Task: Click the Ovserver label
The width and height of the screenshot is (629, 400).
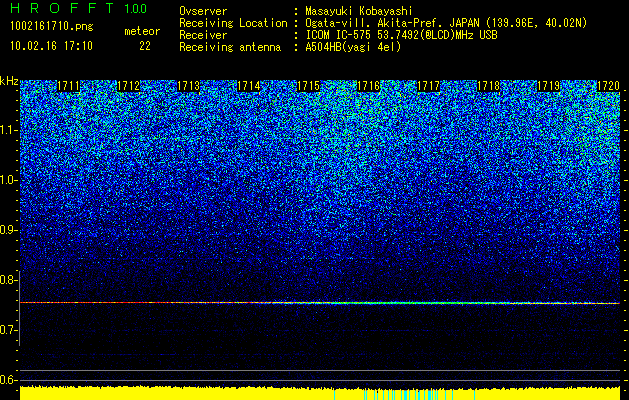Action: [x=203, y=11]
